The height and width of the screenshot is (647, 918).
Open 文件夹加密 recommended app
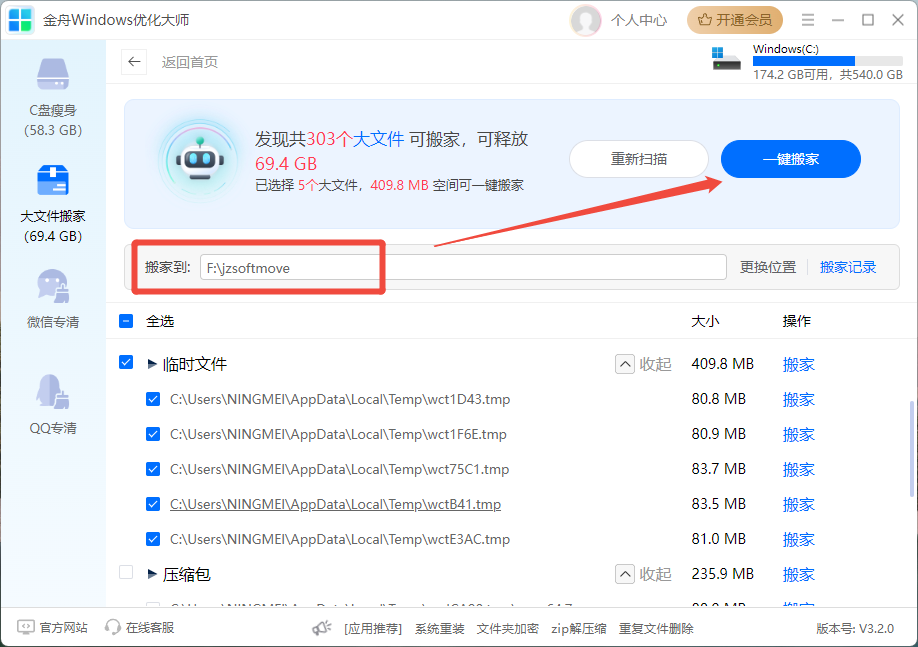pos(508,628)
